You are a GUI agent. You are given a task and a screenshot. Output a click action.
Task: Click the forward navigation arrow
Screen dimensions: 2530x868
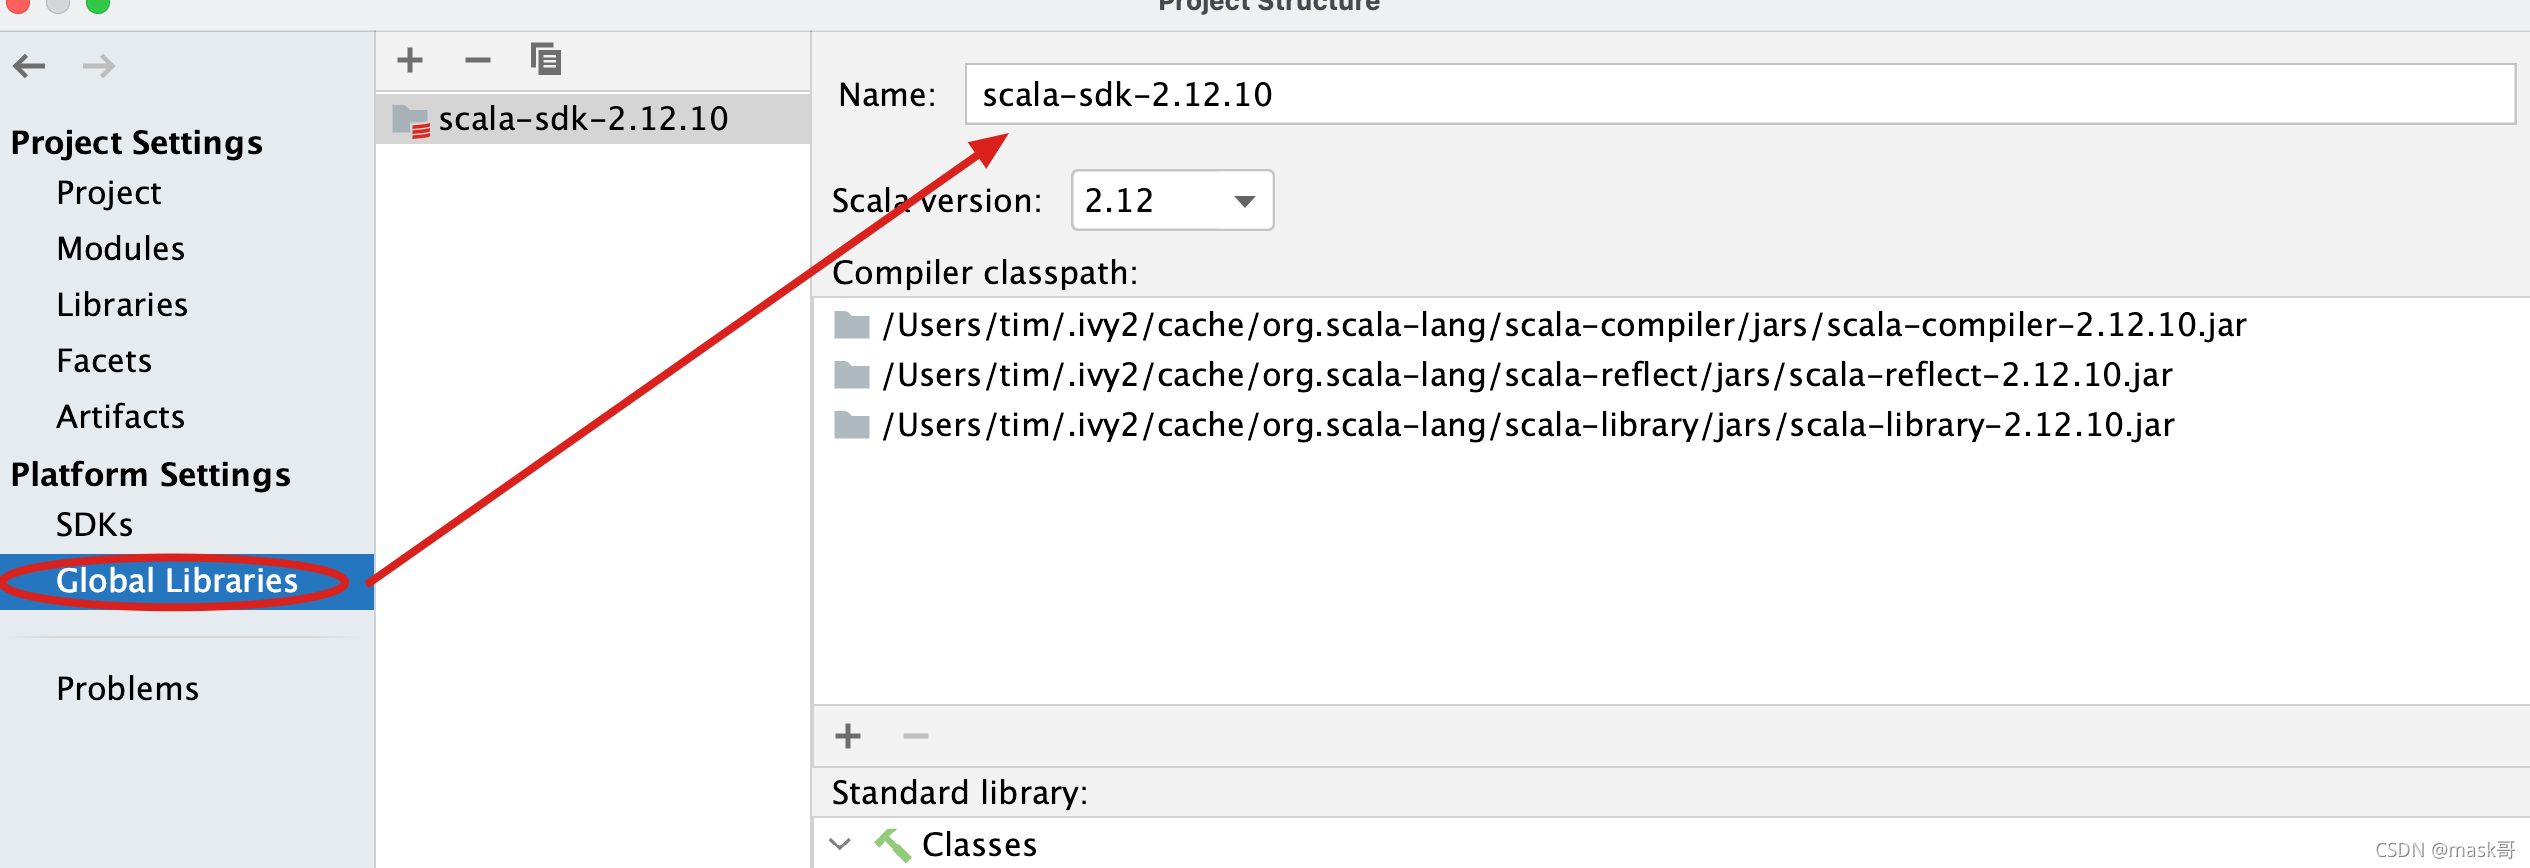pyautogui.click(x=98, y=65)
